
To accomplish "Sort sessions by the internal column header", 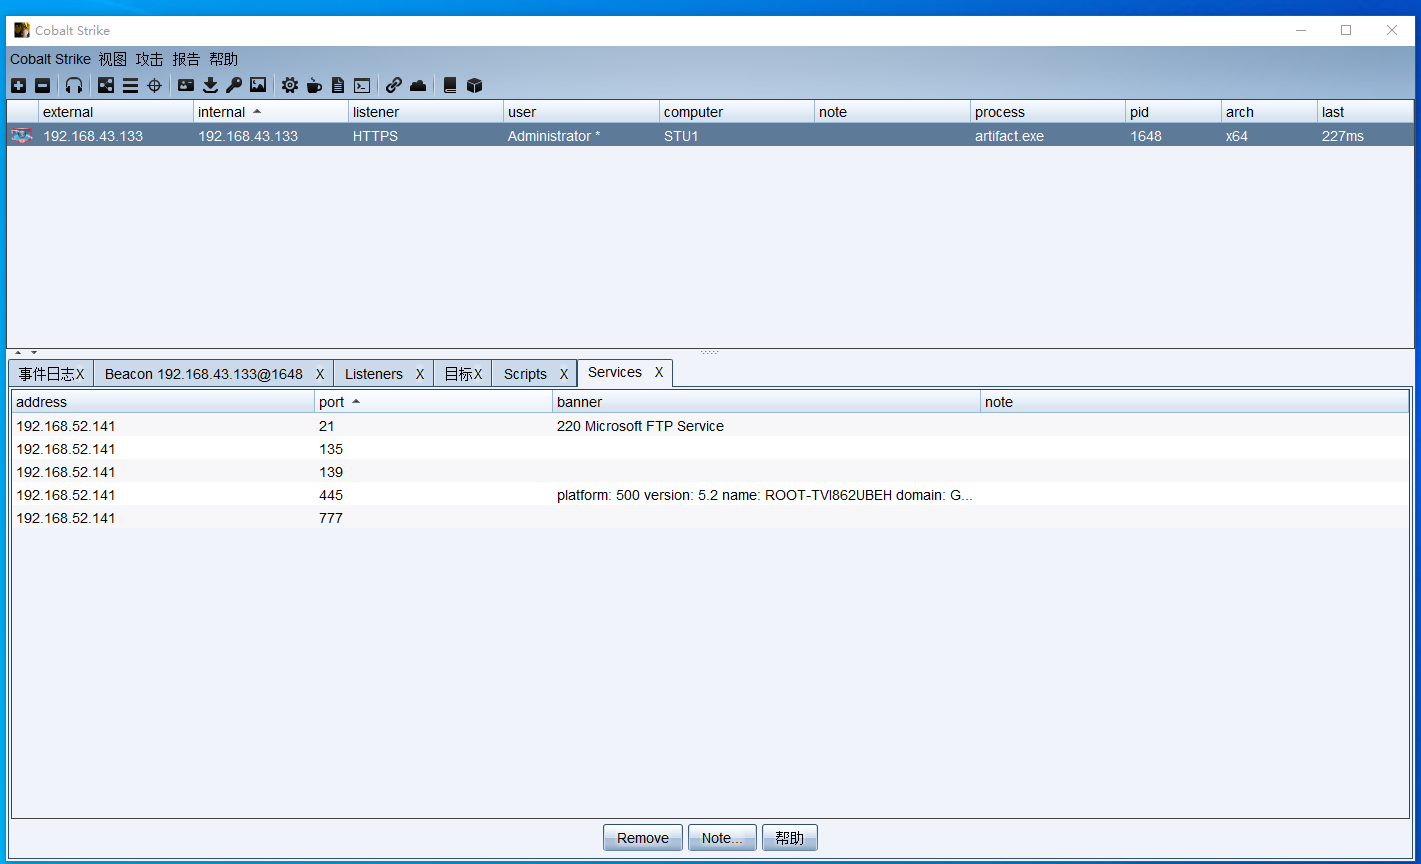I will 271,112.
